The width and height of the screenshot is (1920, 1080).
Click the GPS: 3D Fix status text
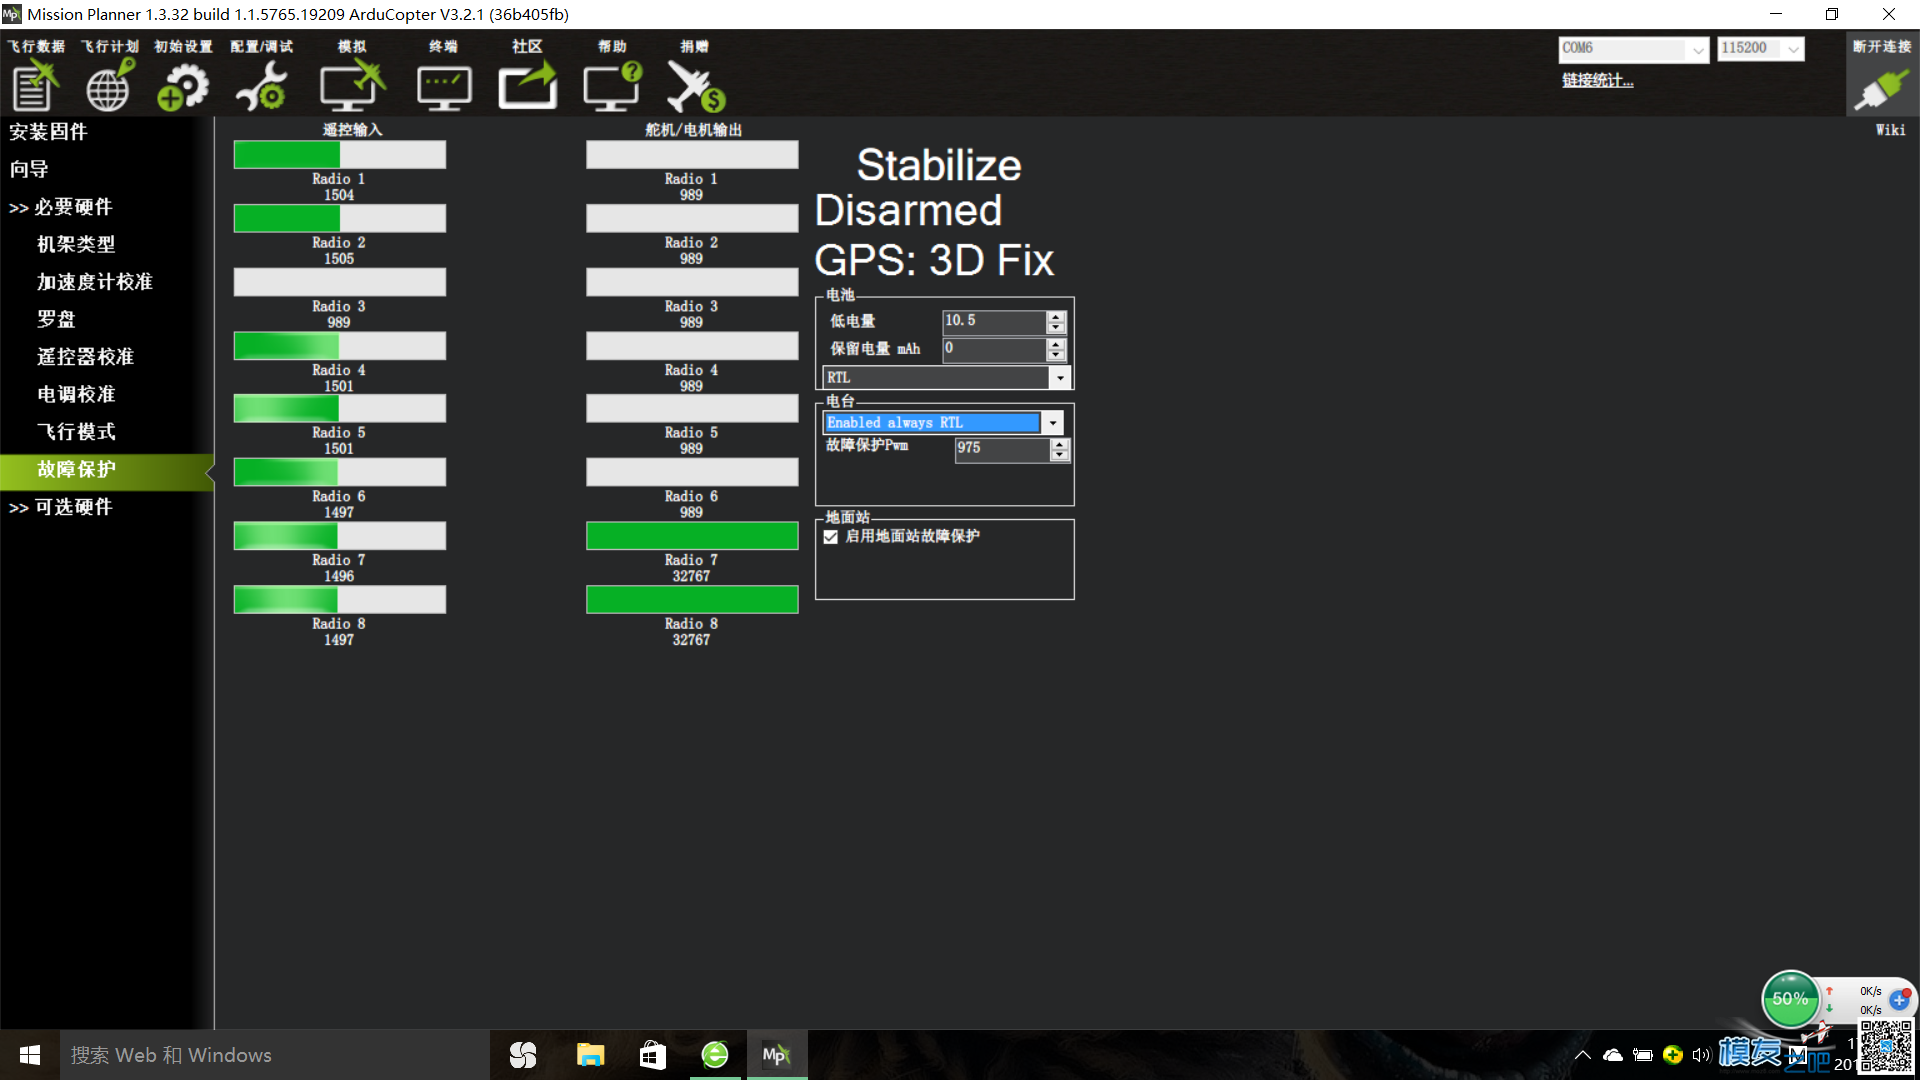tap(934, 260)
